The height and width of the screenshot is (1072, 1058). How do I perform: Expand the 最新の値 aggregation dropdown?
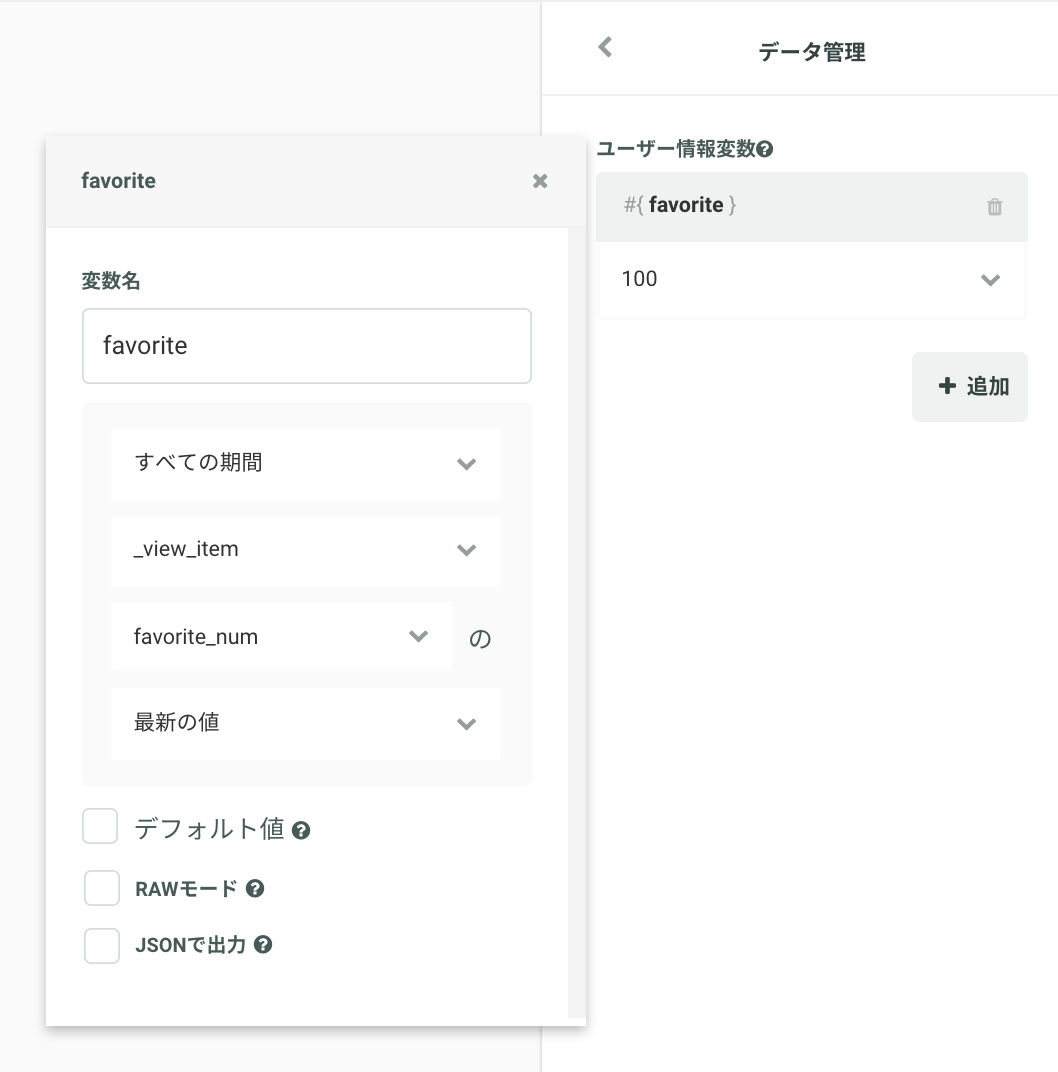click(306, 723)
